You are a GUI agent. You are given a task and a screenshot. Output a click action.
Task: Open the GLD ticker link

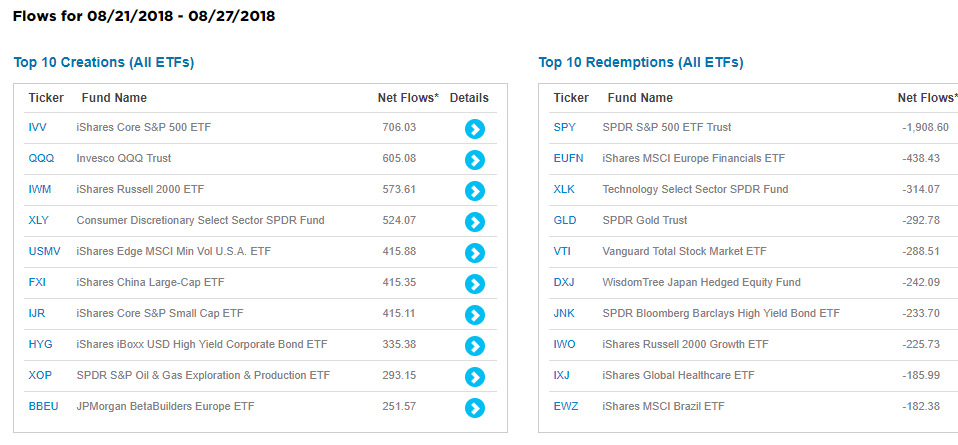click(565, 220)
